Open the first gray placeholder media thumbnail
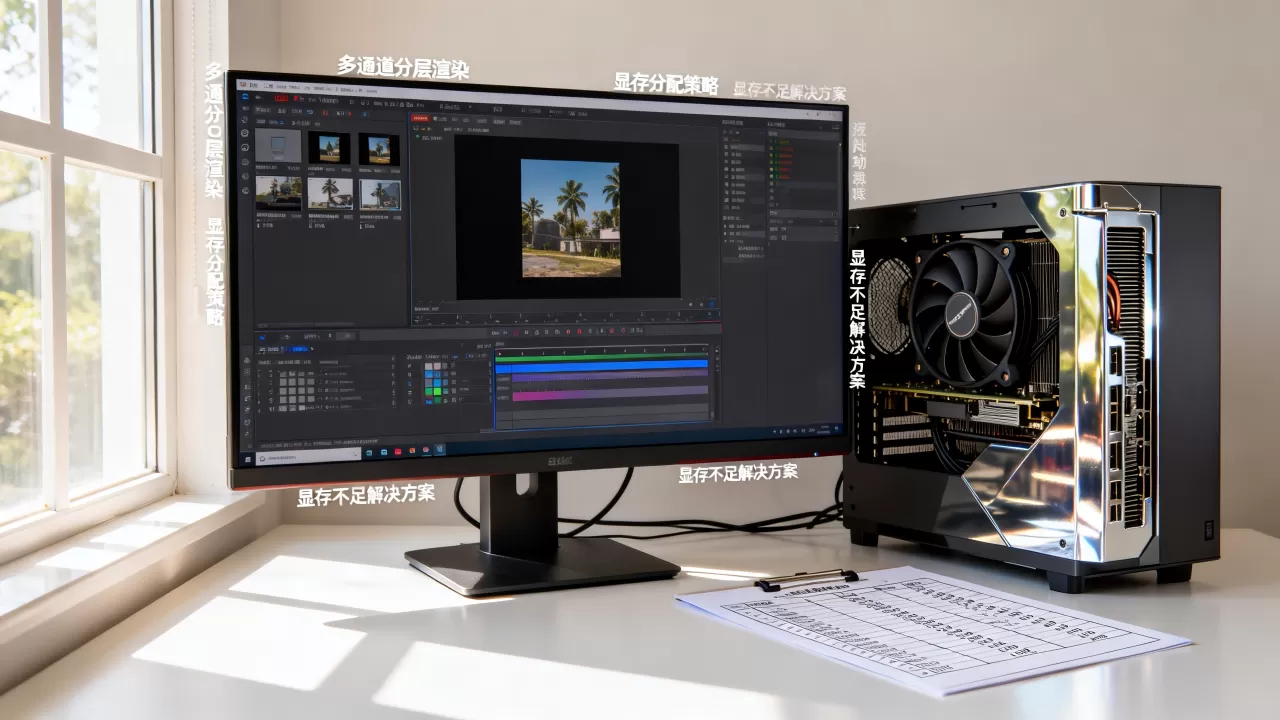The width and height of the screenshot is (1280, 720). tap(277, 147)
